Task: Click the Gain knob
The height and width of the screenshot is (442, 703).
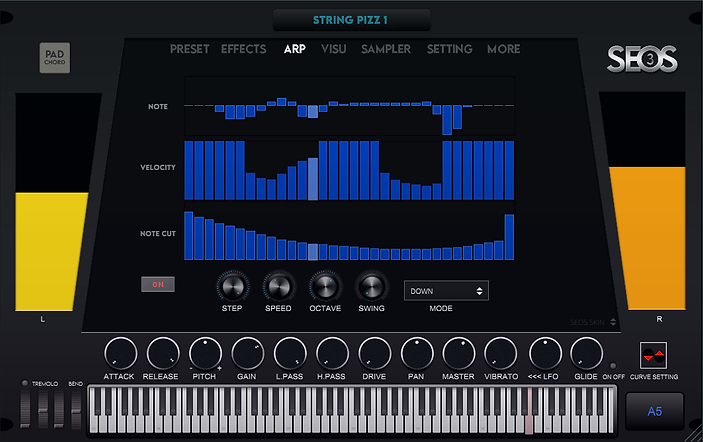Action: coord(248,353)
